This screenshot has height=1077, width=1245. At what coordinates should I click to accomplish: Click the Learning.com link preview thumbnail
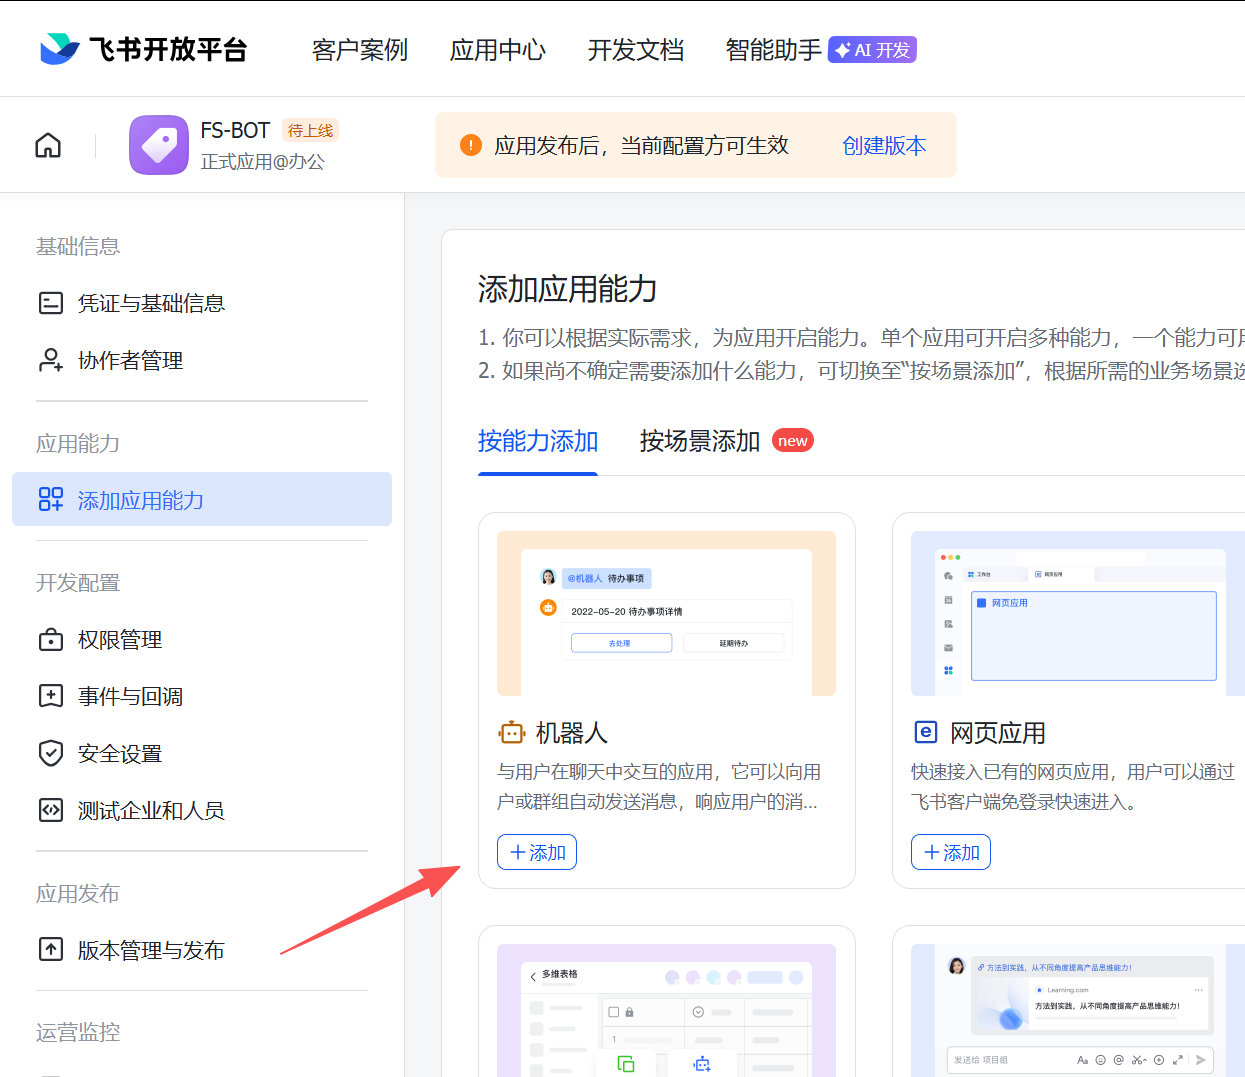1078,1010
